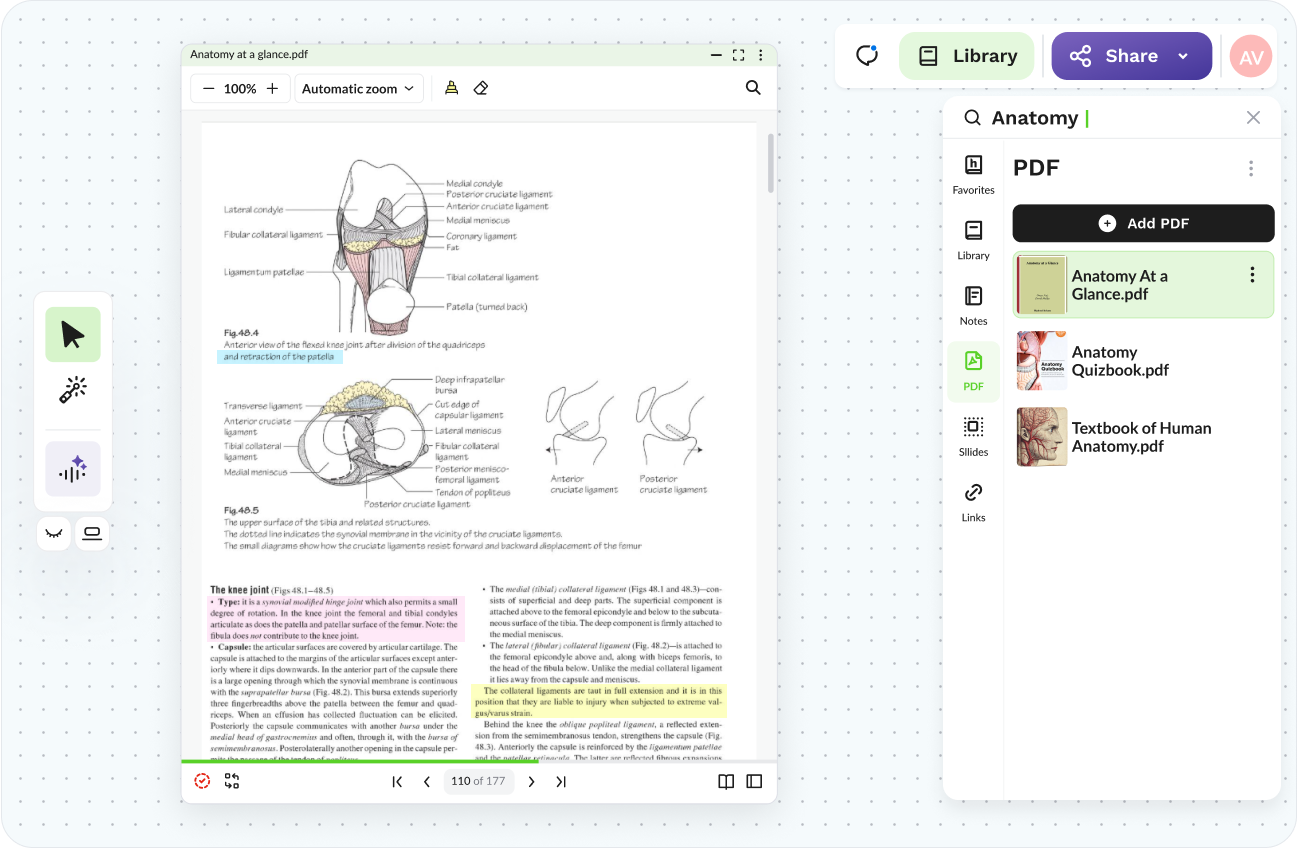This screenshot has height=848, width=1297.
Task: Click the 'Anatomy at a glance.pdf' window title
Action: 249,55
